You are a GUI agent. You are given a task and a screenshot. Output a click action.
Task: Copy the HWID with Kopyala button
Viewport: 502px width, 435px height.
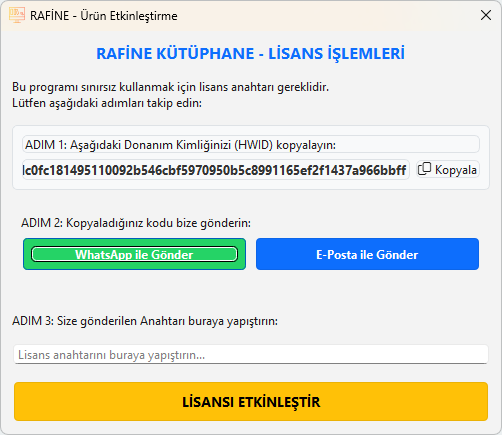[x=448, y=169]
